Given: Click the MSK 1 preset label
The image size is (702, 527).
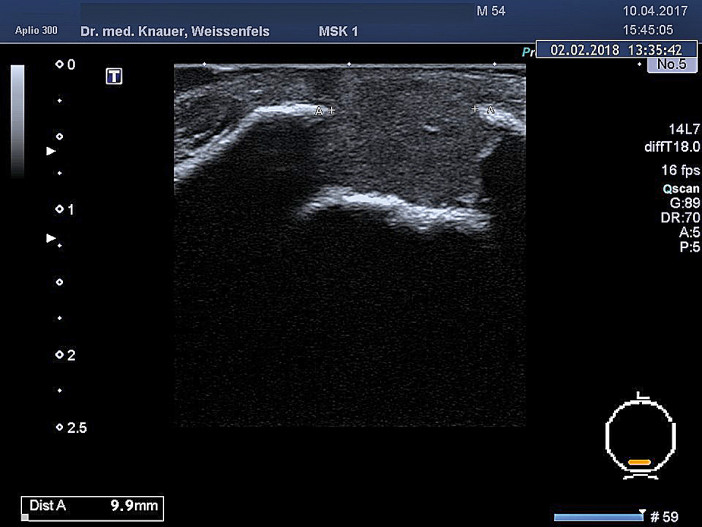Looking at the screenshot, I should 338,31.
